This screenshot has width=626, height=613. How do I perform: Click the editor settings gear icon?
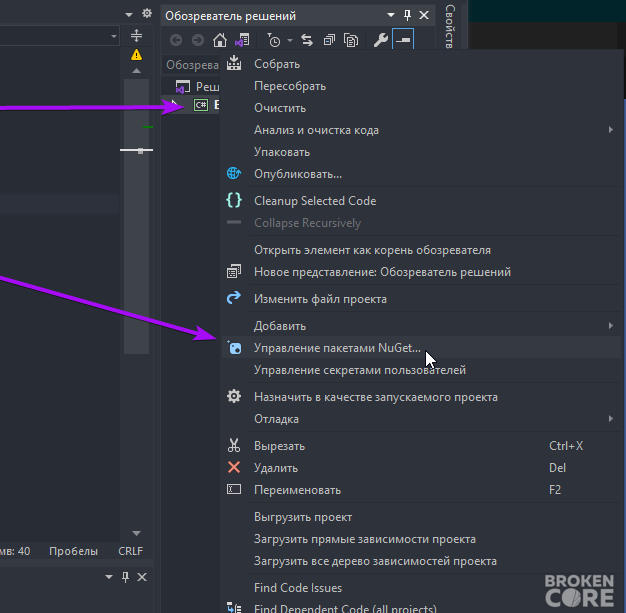(147, 14)
